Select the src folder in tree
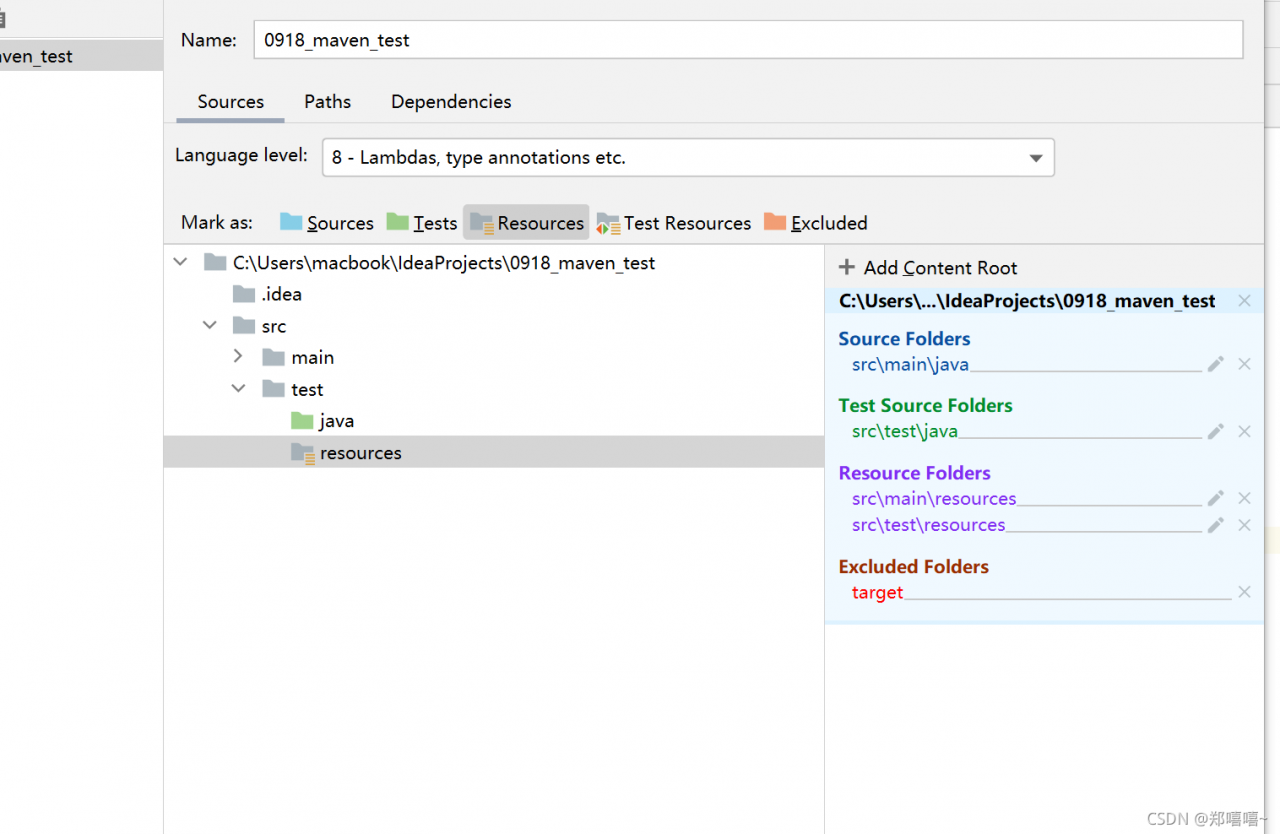Screen dimensions: 1280x834 coord(260,326)
